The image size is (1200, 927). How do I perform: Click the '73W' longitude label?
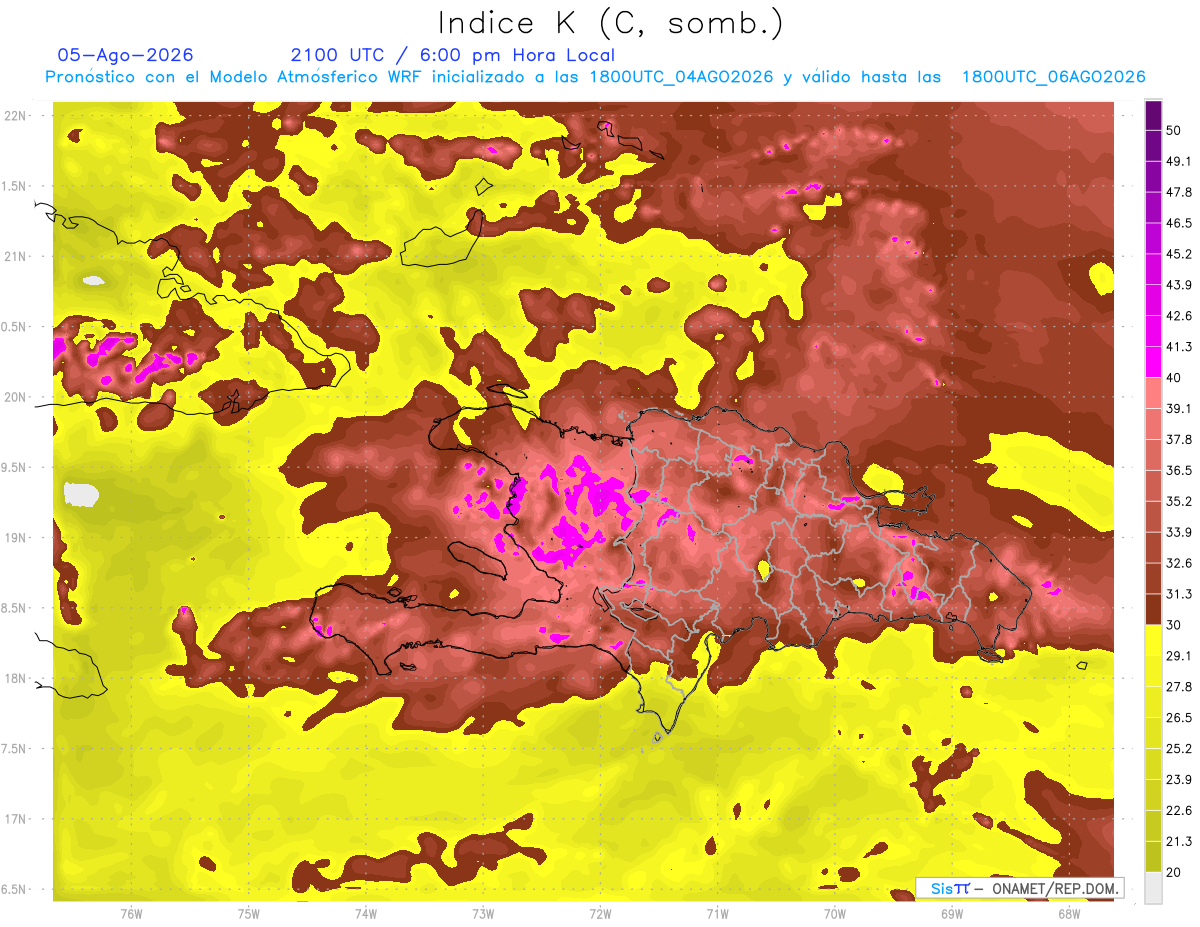coord(483,914)
